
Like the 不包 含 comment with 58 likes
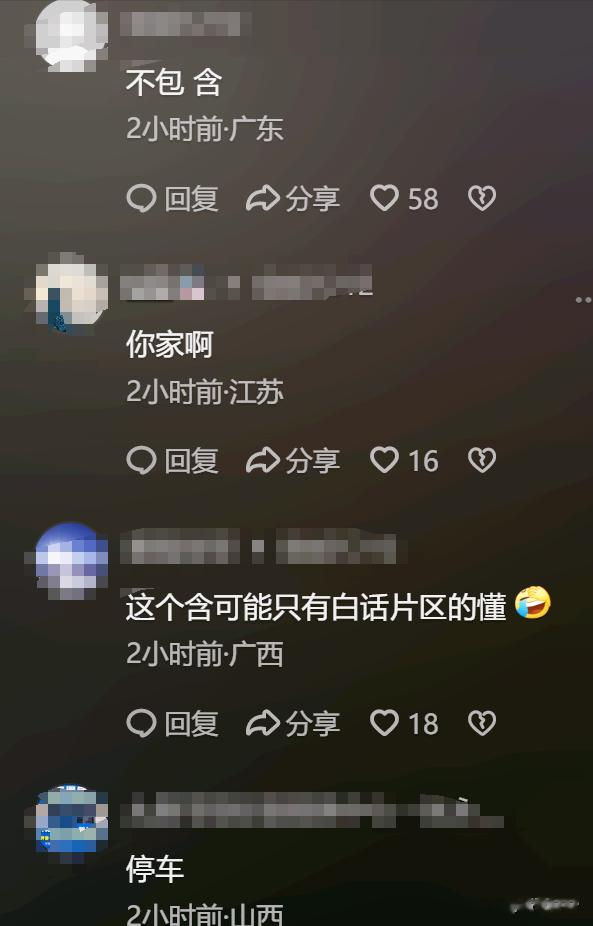point(405,198)
